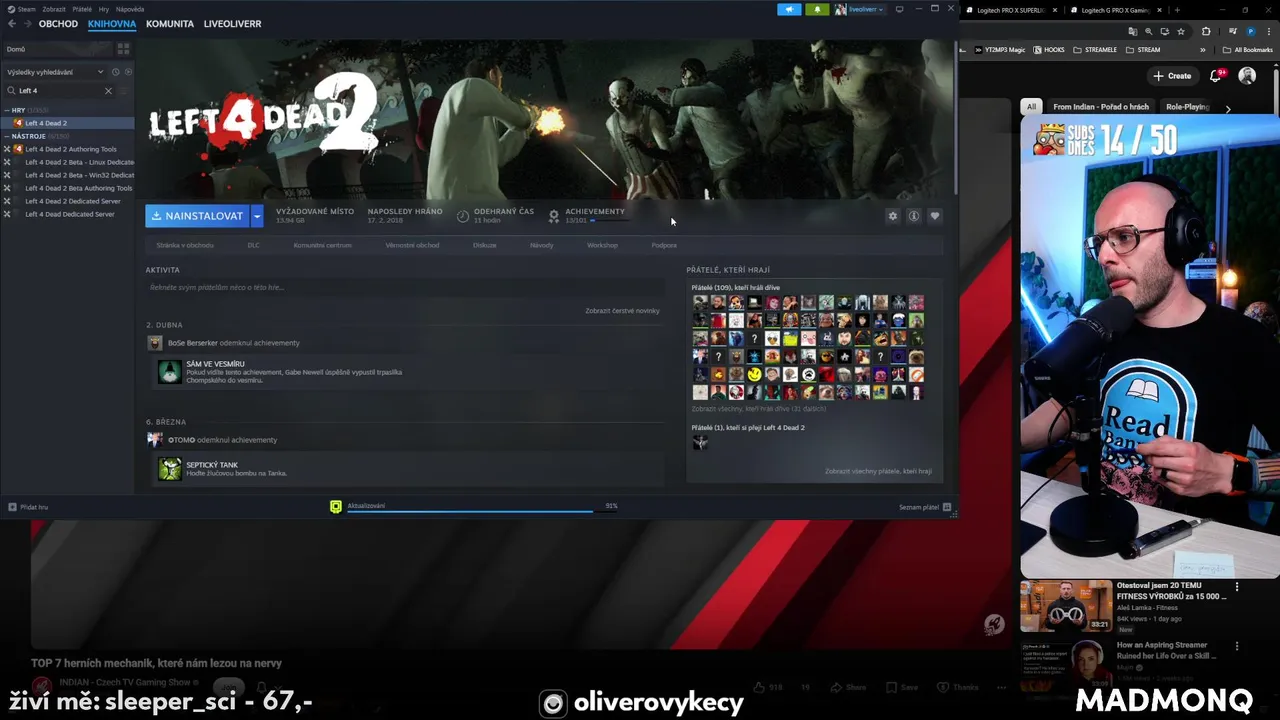Open Chrome extensions puzzle icon
Viewport: 1280px width, 720px height.
pos(1205,31)
